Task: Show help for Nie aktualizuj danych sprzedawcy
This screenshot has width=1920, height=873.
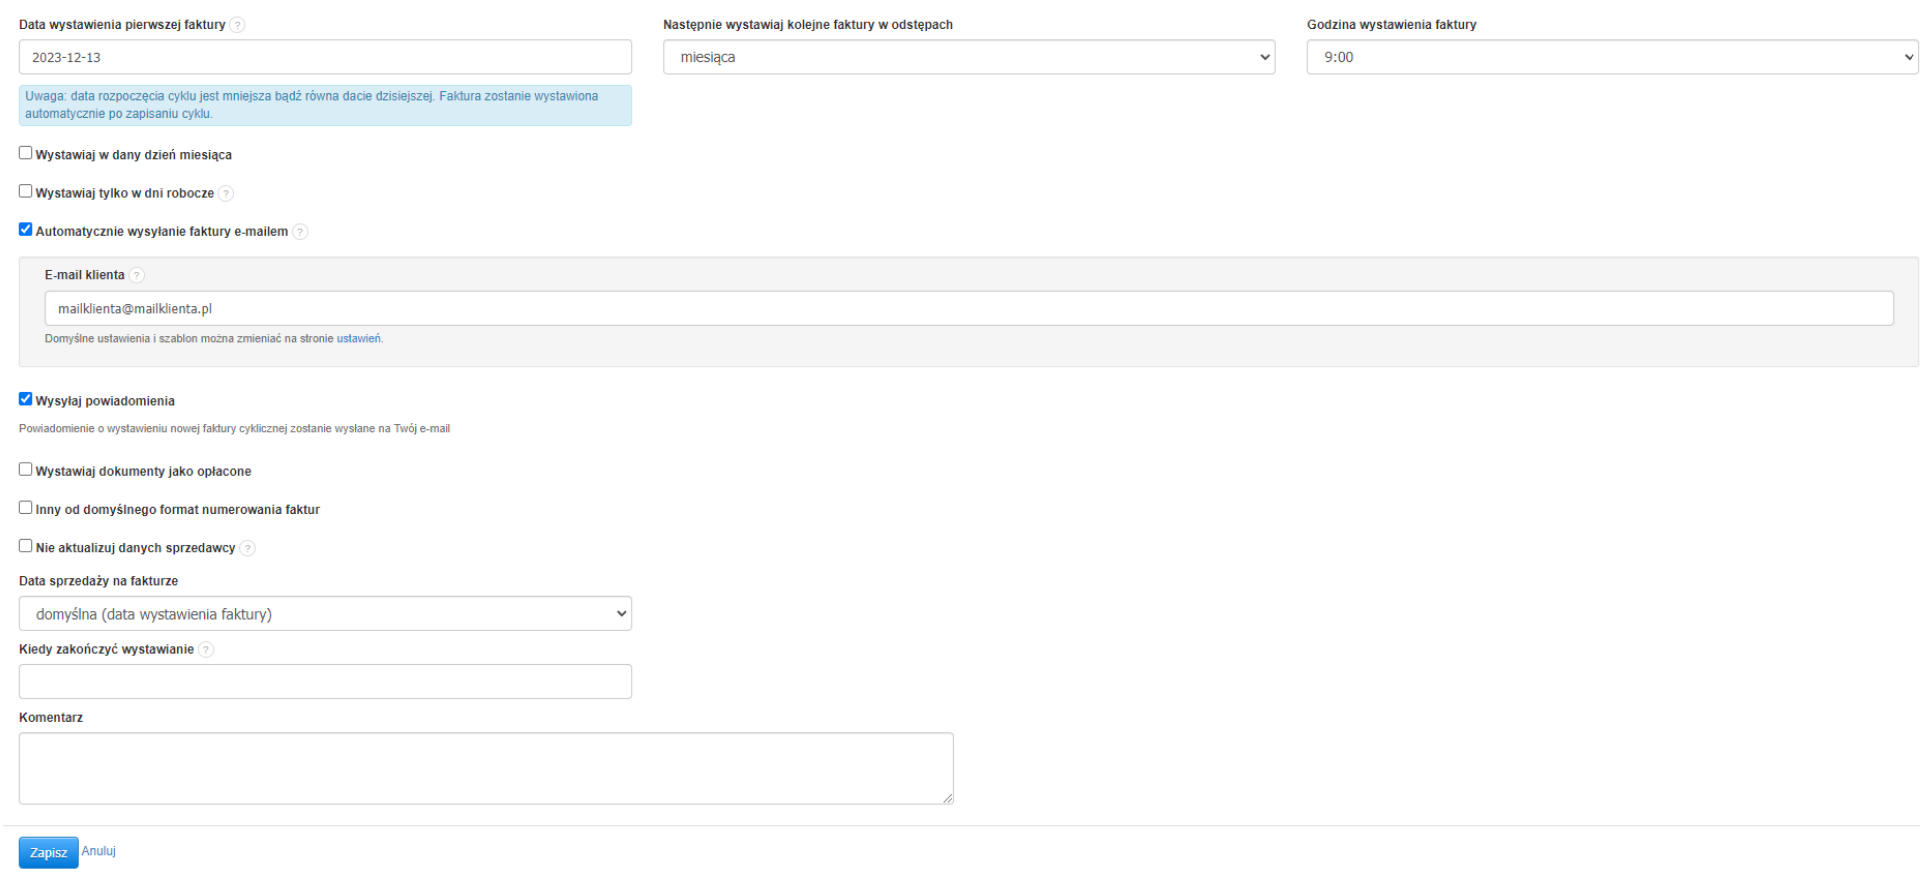Action: tap(248, 548)
